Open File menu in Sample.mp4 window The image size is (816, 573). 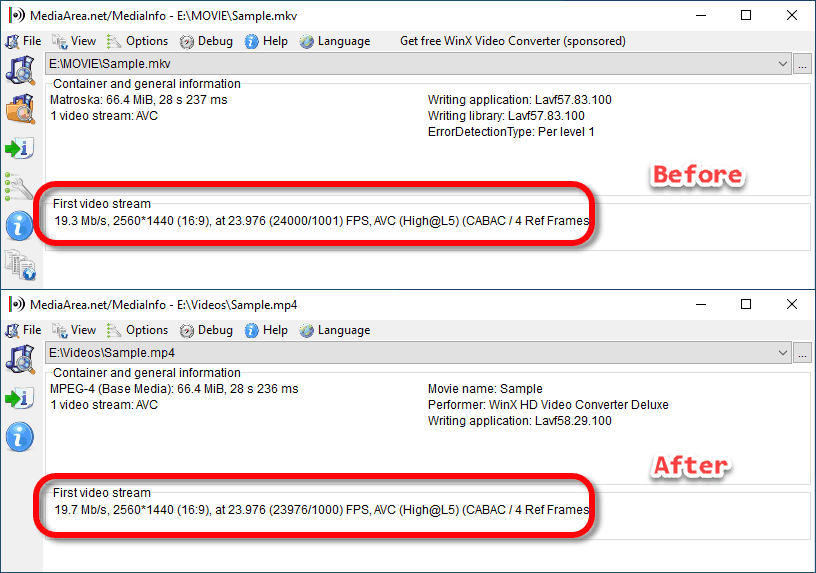tap(23, 330)
